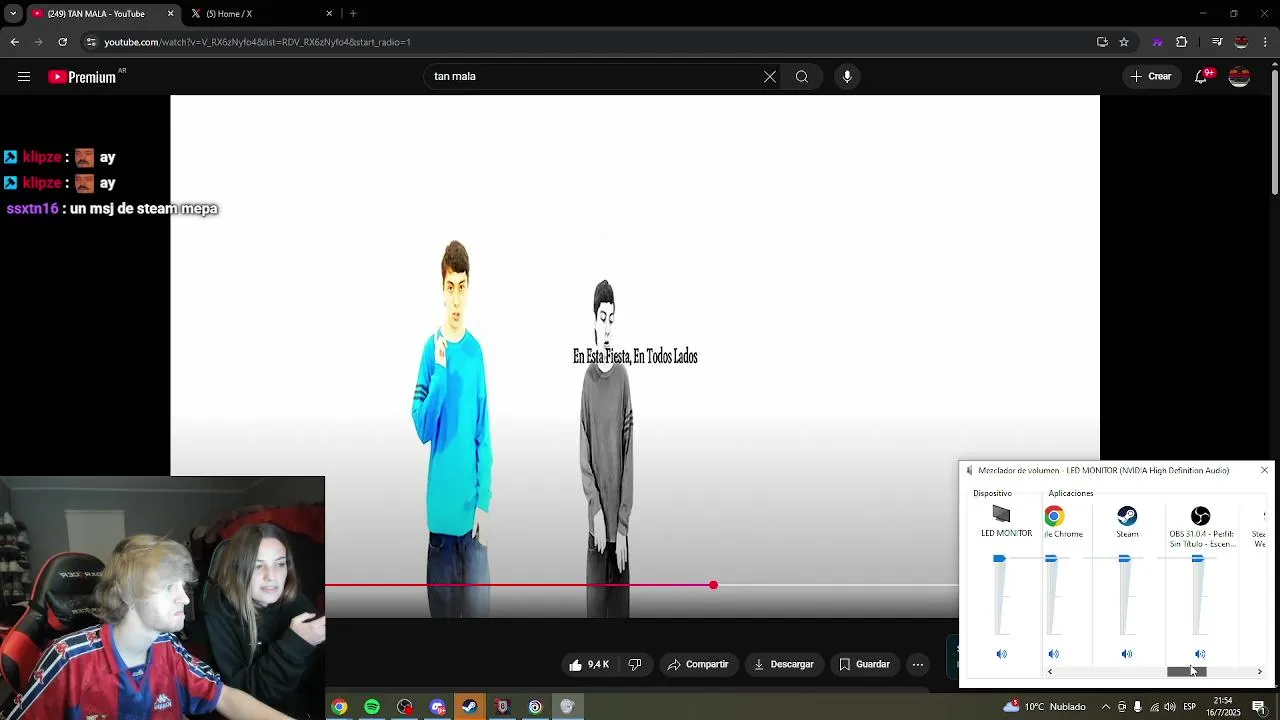Screen dimensions: 1280x720
Task: Like the video with 9,4 K likes
Action: (x=588, y=664)
